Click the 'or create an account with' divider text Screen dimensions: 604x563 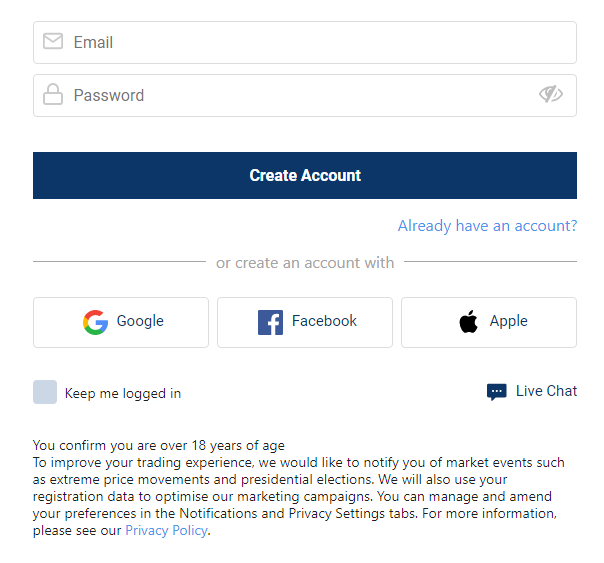click(x=305, y=263)
